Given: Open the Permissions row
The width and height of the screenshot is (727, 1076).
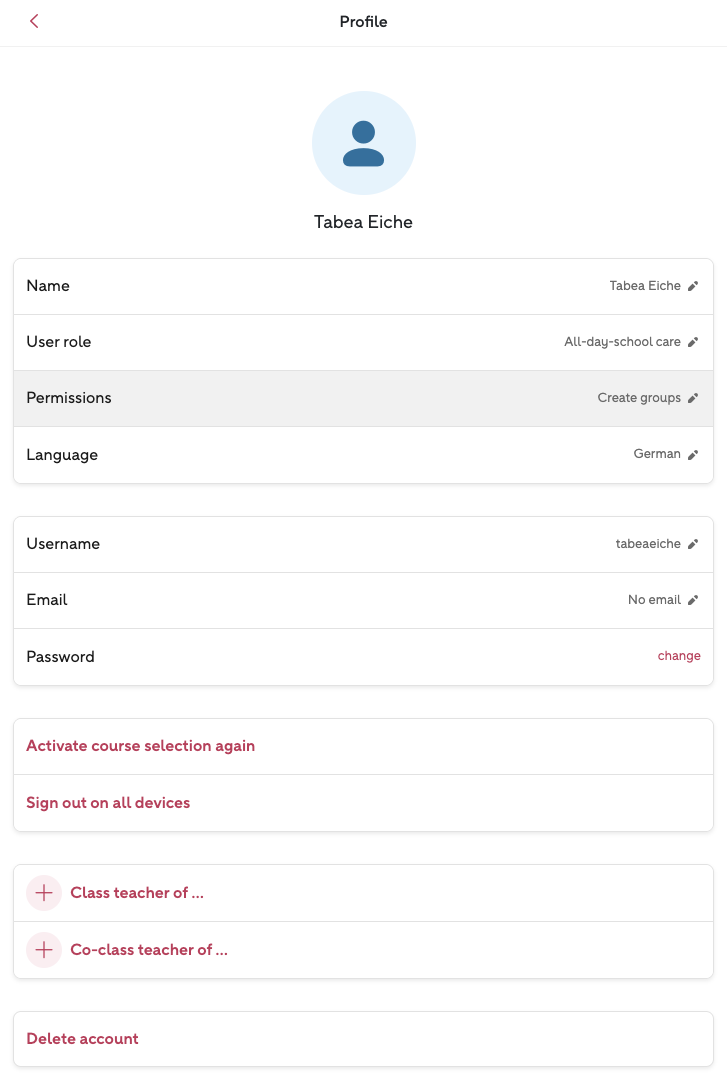Looking at the screenshot, I should pyautogui.click(x=300, y=398).
